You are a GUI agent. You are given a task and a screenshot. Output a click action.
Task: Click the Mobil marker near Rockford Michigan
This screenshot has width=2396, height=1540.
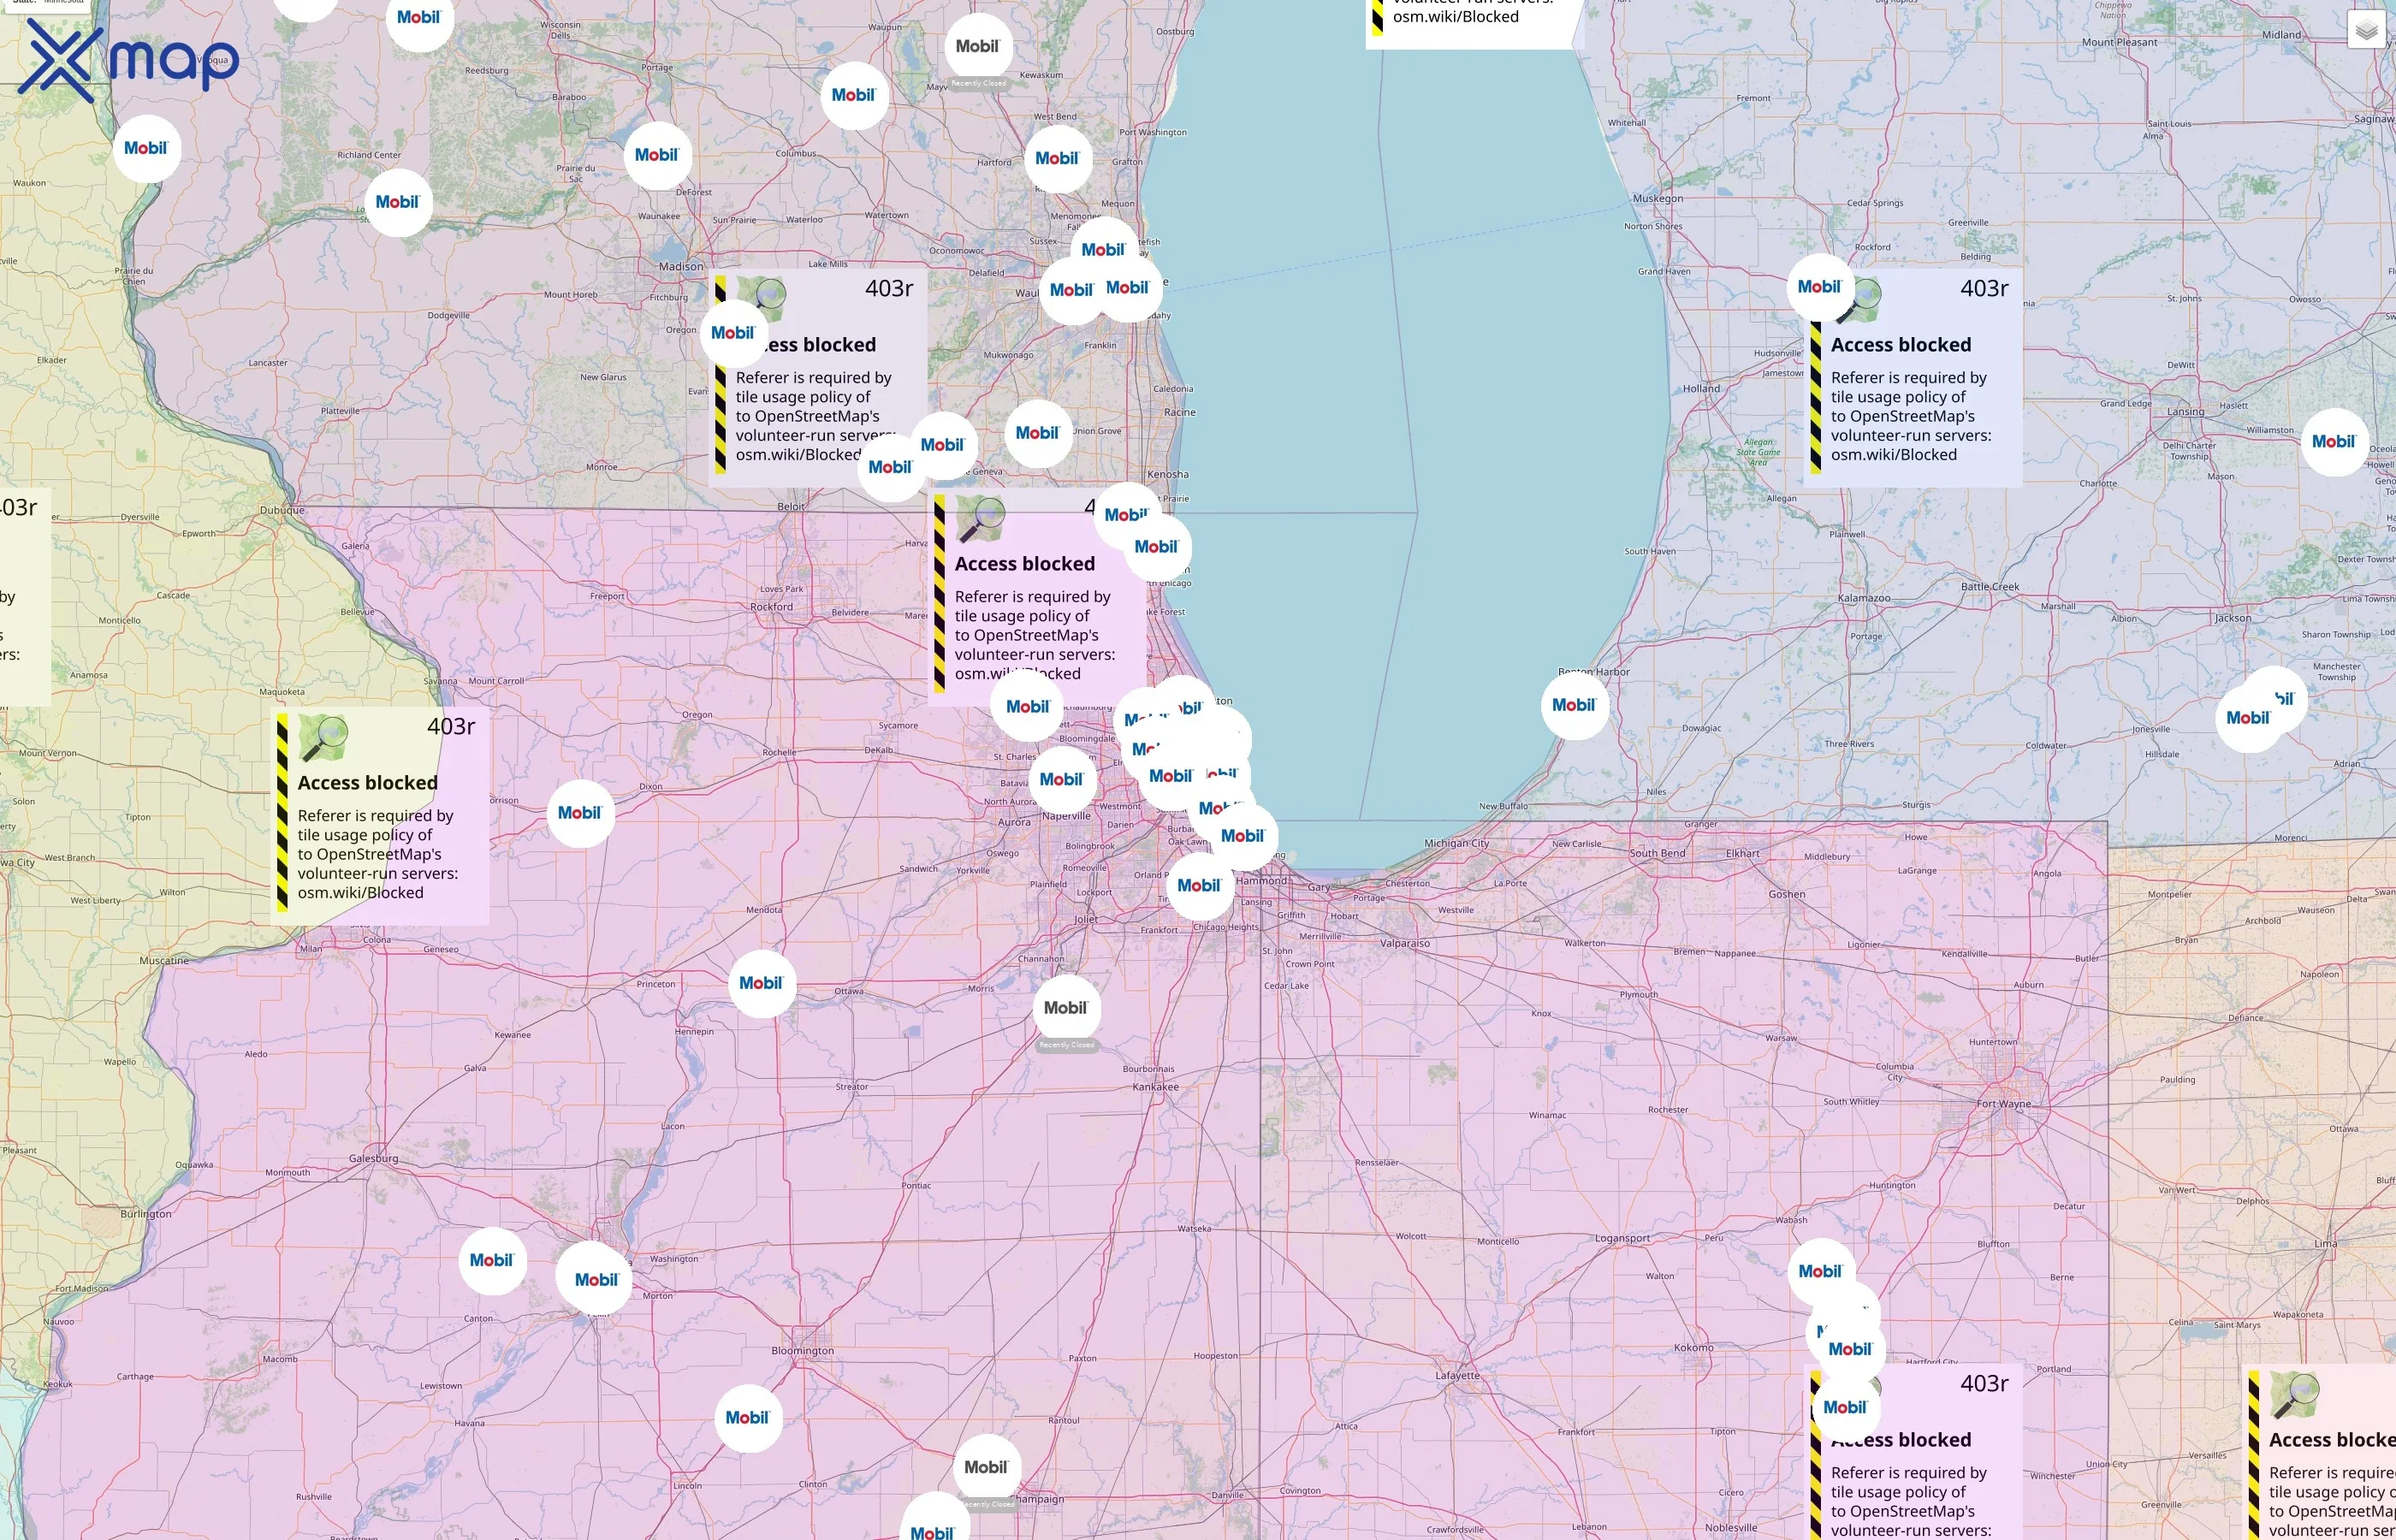pos(1819,287)
